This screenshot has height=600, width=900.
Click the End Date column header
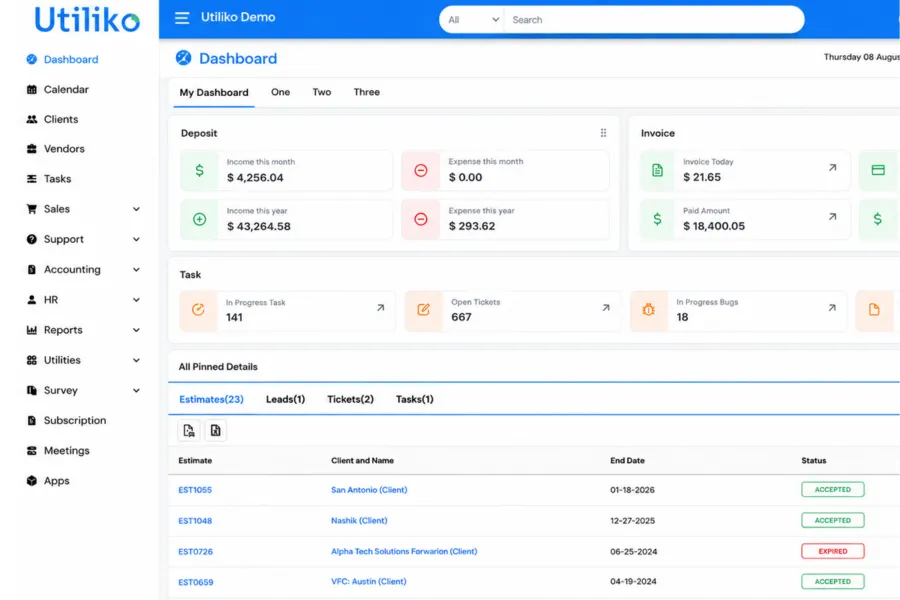click(627, 460)
